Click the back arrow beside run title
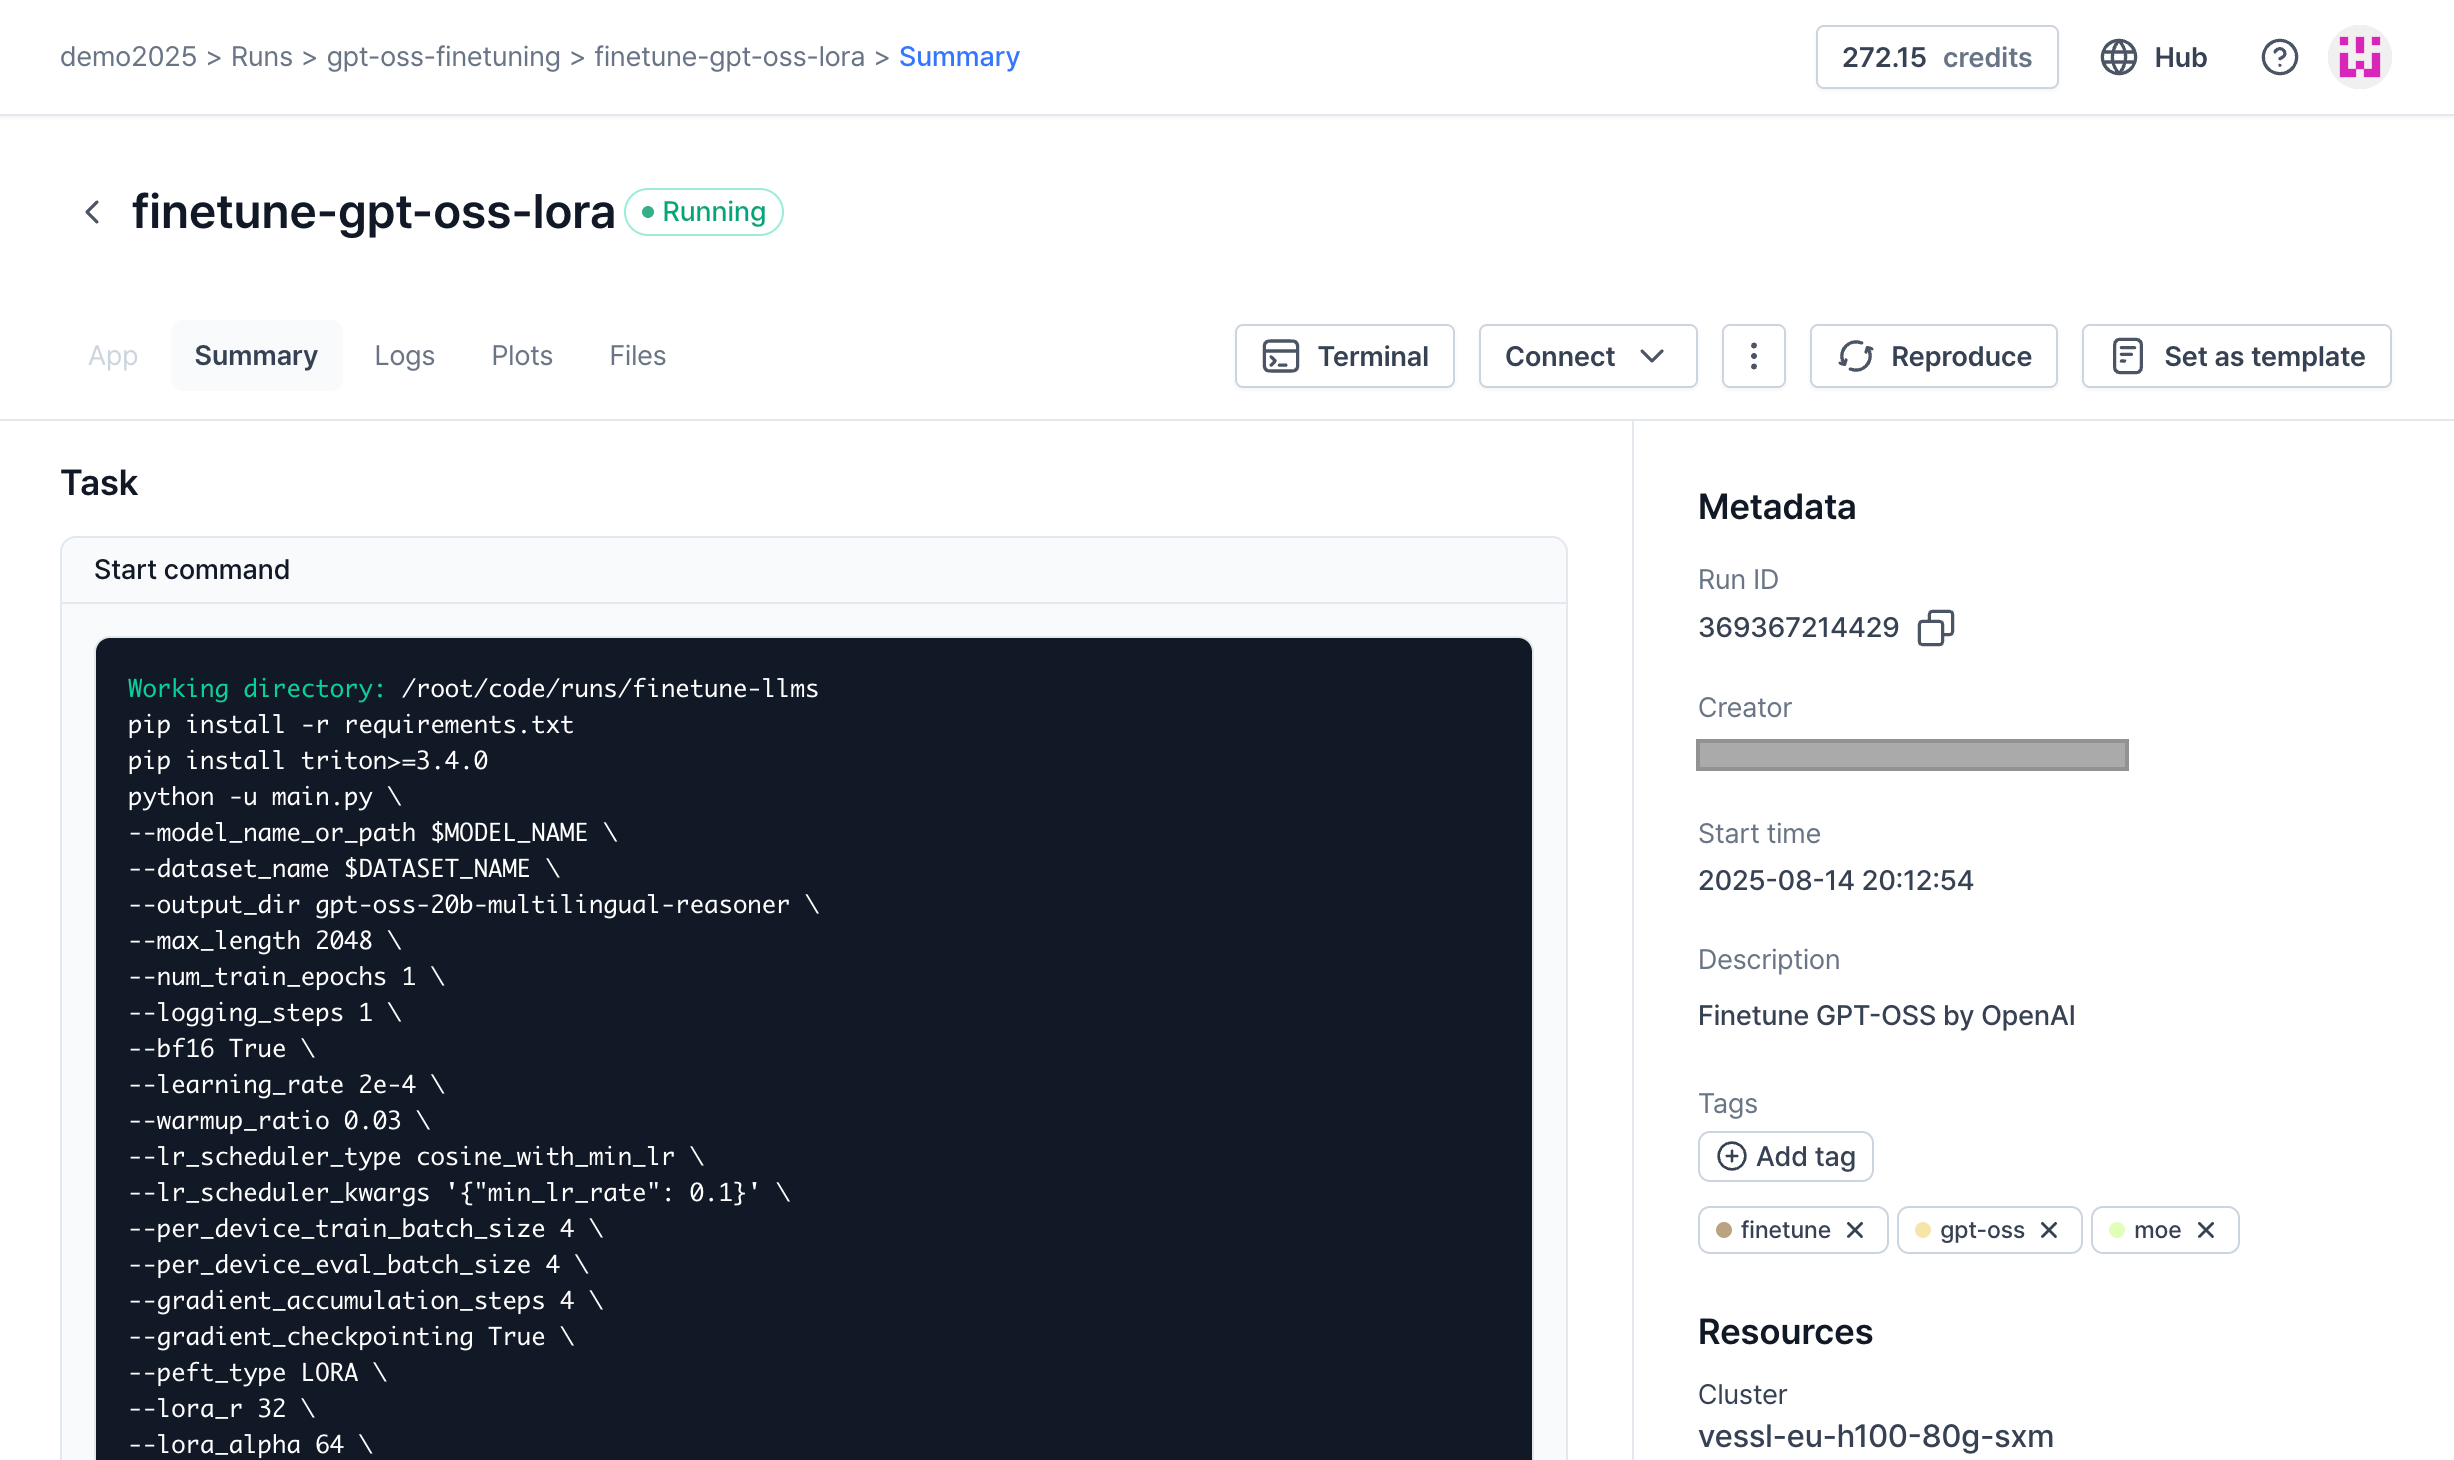The image size is (2454, 1460). [93, 212]
